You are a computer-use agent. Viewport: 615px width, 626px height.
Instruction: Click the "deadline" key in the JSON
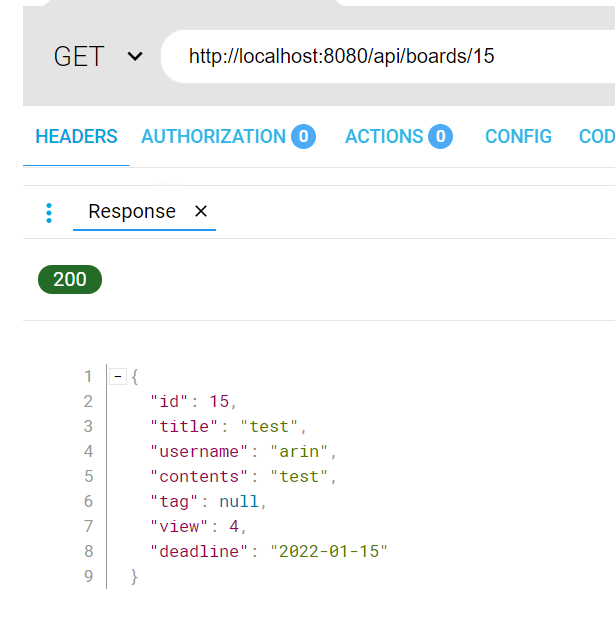click(x=199, y=552)
